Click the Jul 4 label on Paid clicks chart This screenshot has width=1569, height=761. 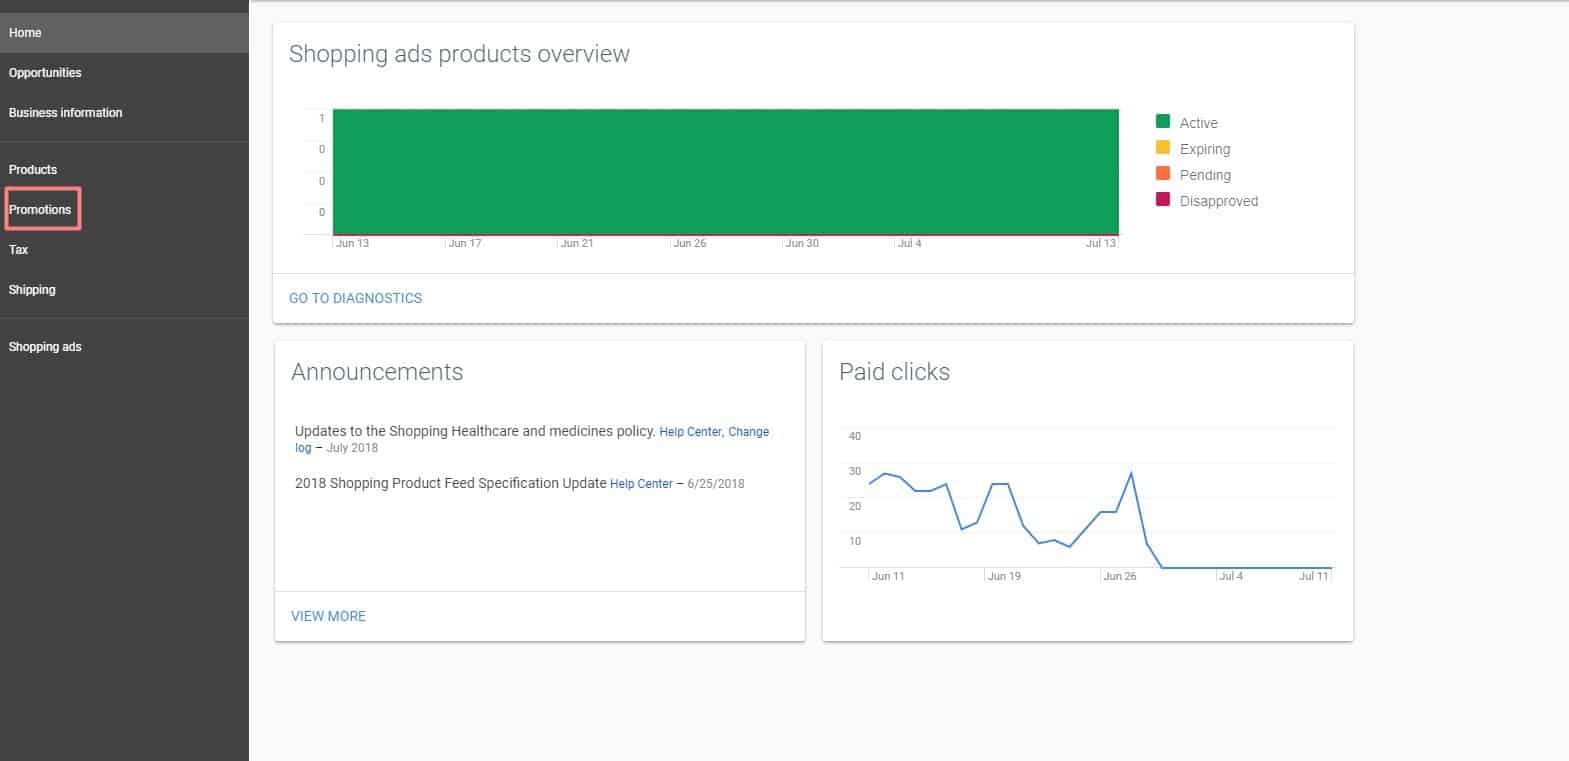click(1231, 576)
